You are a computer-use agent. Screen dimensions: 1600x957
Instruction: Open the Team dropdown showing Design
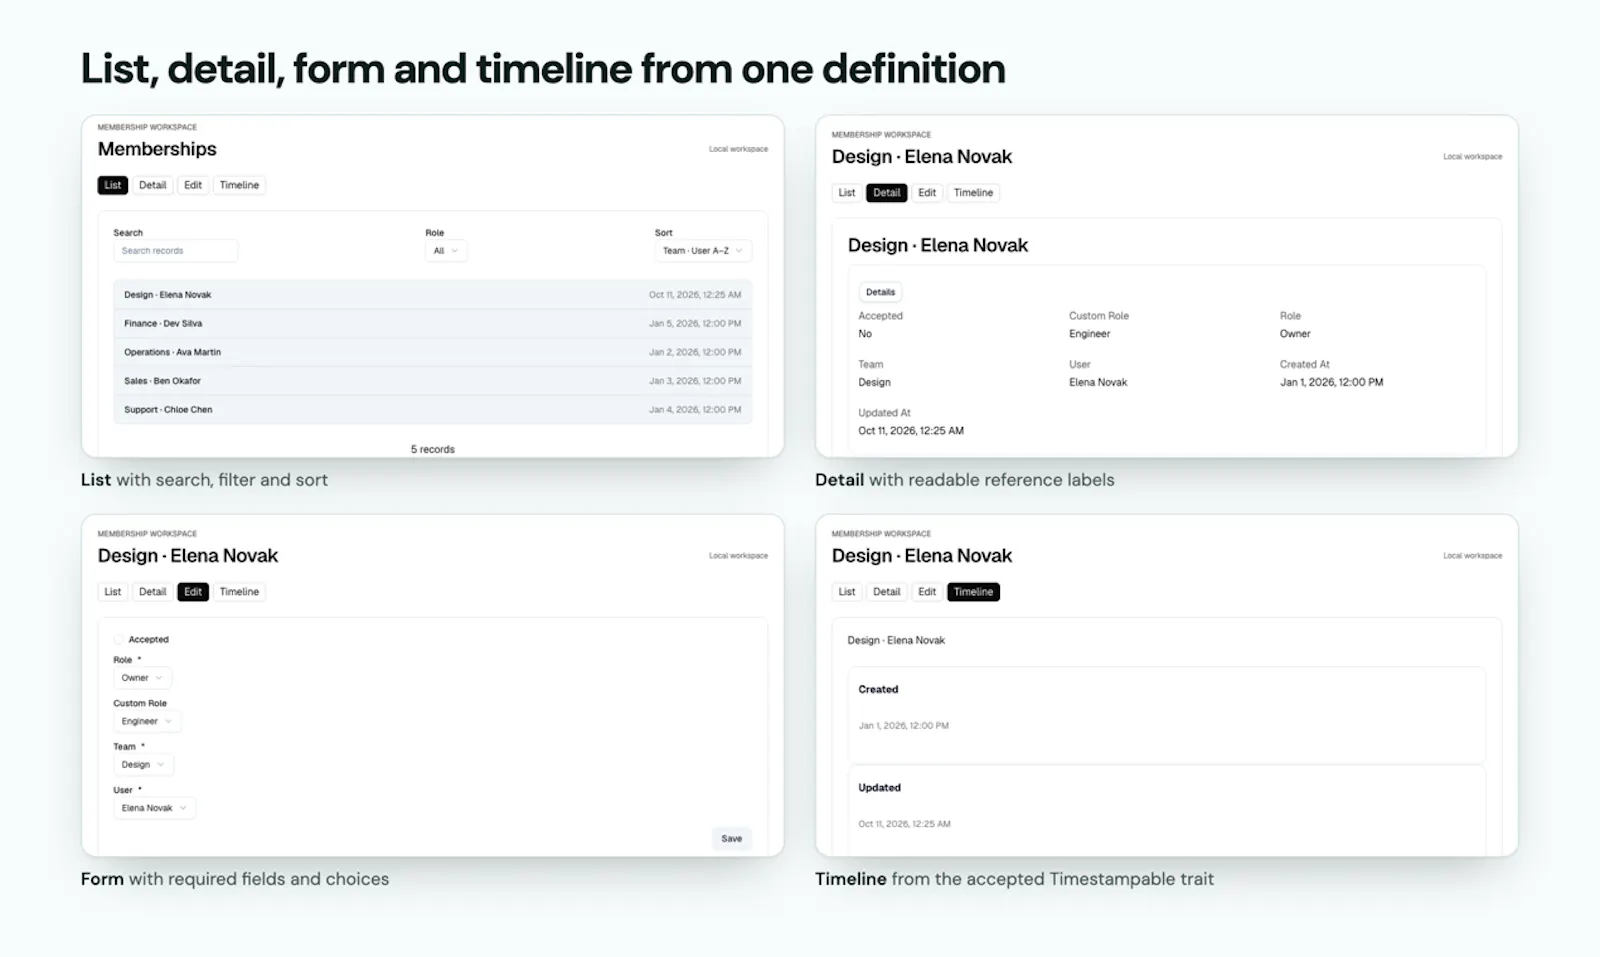tap(143, 765)
